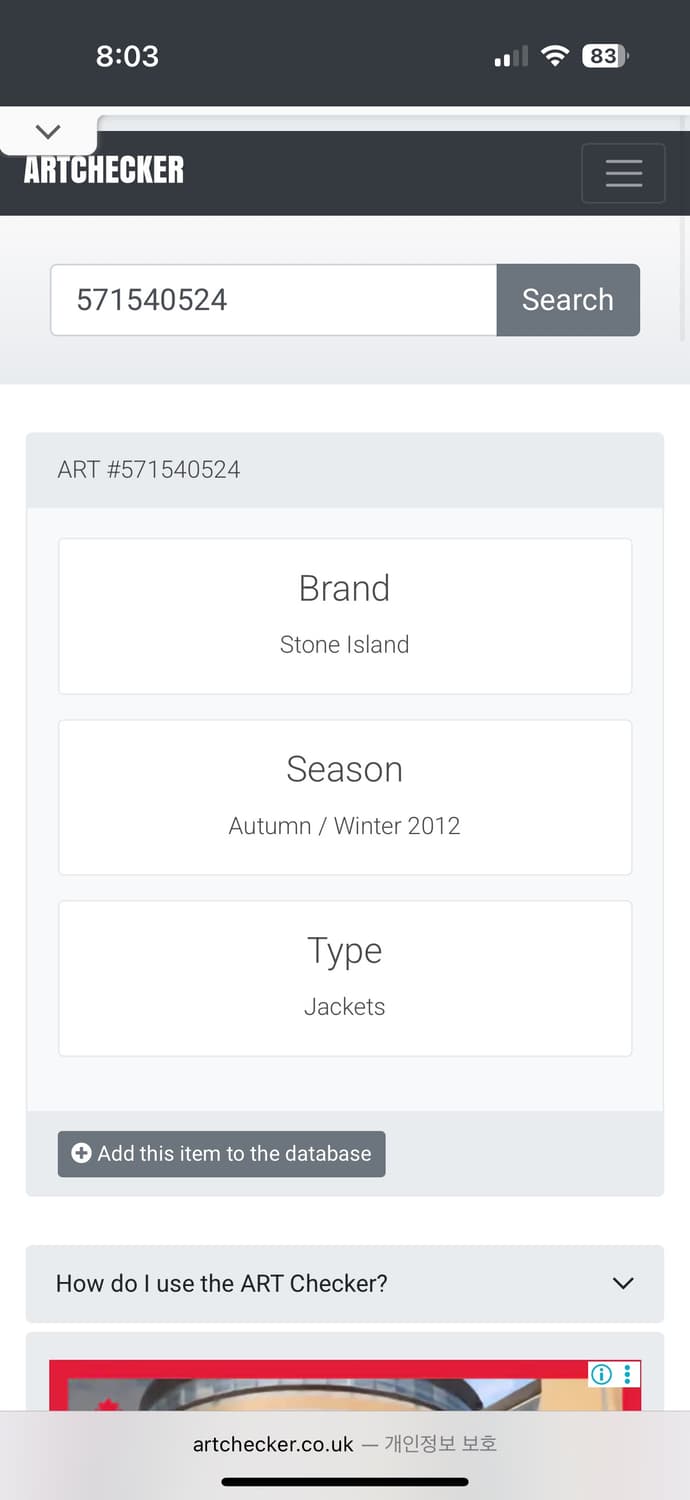This screenshot has width=690, height=1500.
Task: Tap the 8:03 clock in the status bar
Action: pos(127,56)
